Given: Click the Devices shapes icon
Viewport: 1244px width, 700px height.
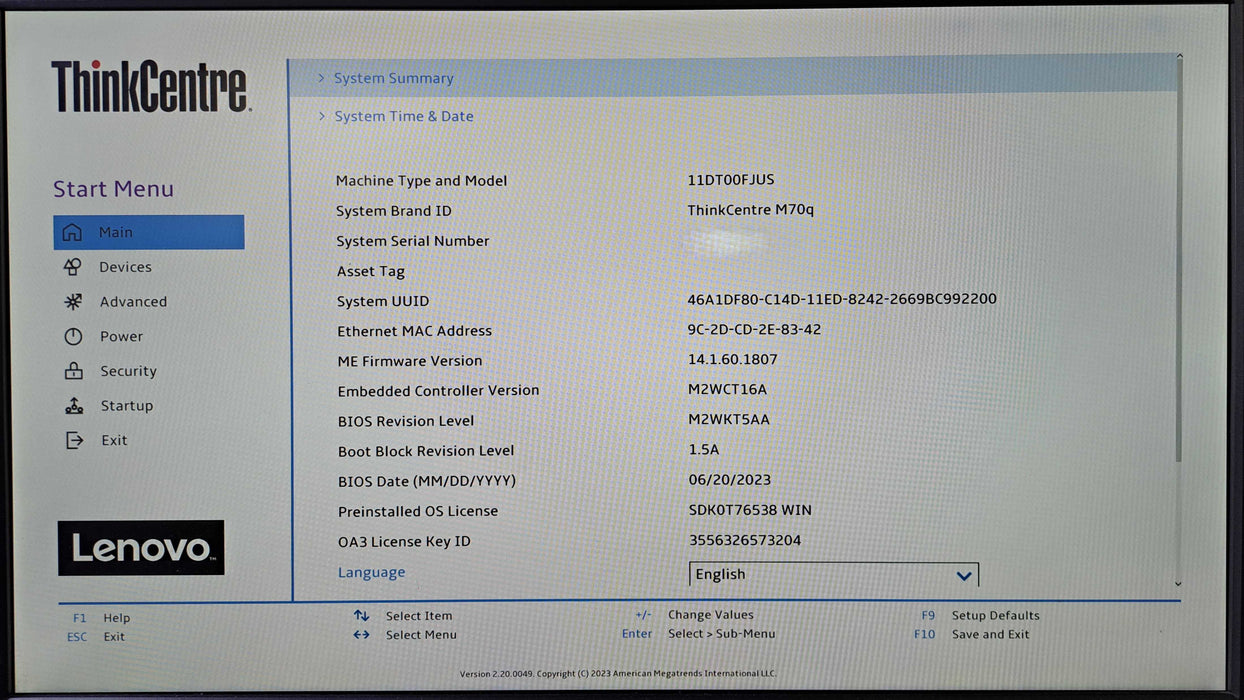Looking at the screenshot, I should click(73, 267).
